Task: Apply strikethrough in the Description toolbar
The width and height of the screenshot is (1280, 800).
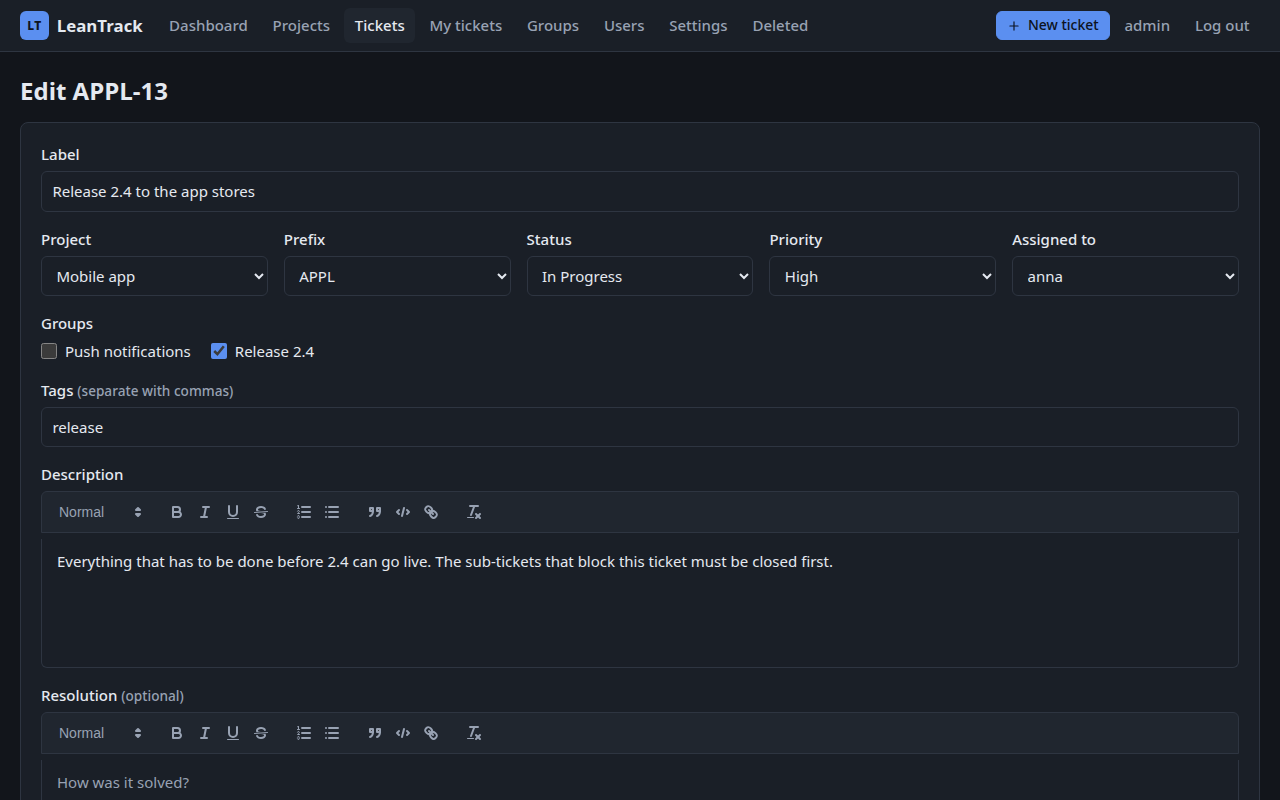Action: [261, 512]
